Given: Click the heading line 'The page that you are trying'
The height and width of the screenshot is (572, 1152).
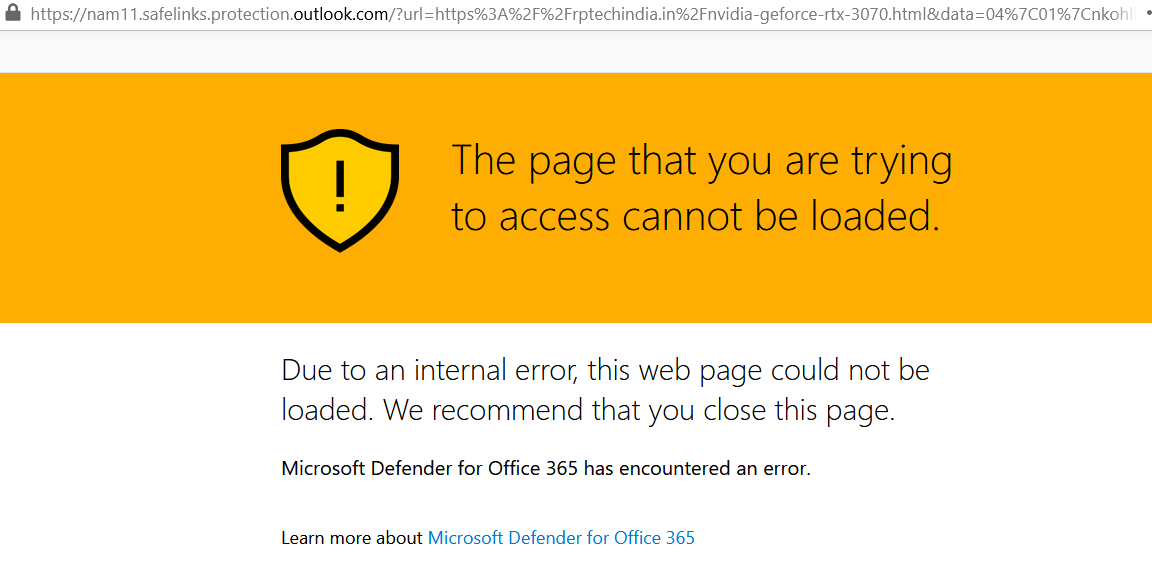Looking at the screenshot, I should (x=702, y=162).
